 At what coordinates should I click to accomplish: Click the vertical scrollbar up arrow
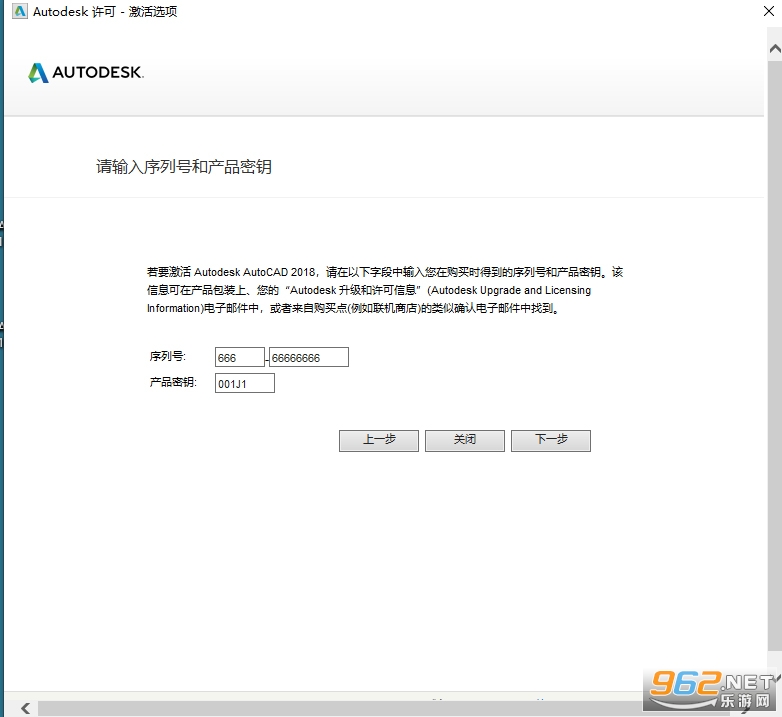coord(775,49)
